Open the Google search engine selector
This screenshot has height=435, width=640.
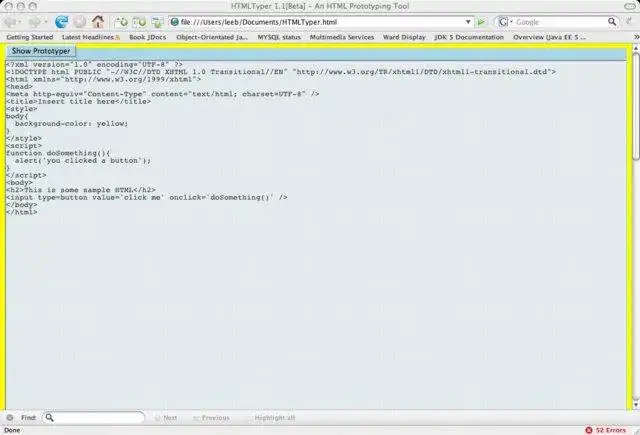click(x=505, y=22)
